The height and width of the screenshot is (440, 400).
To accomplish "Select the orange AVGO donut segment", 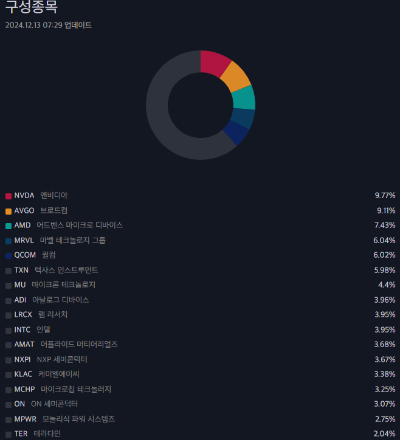I will tap(235, 77).
